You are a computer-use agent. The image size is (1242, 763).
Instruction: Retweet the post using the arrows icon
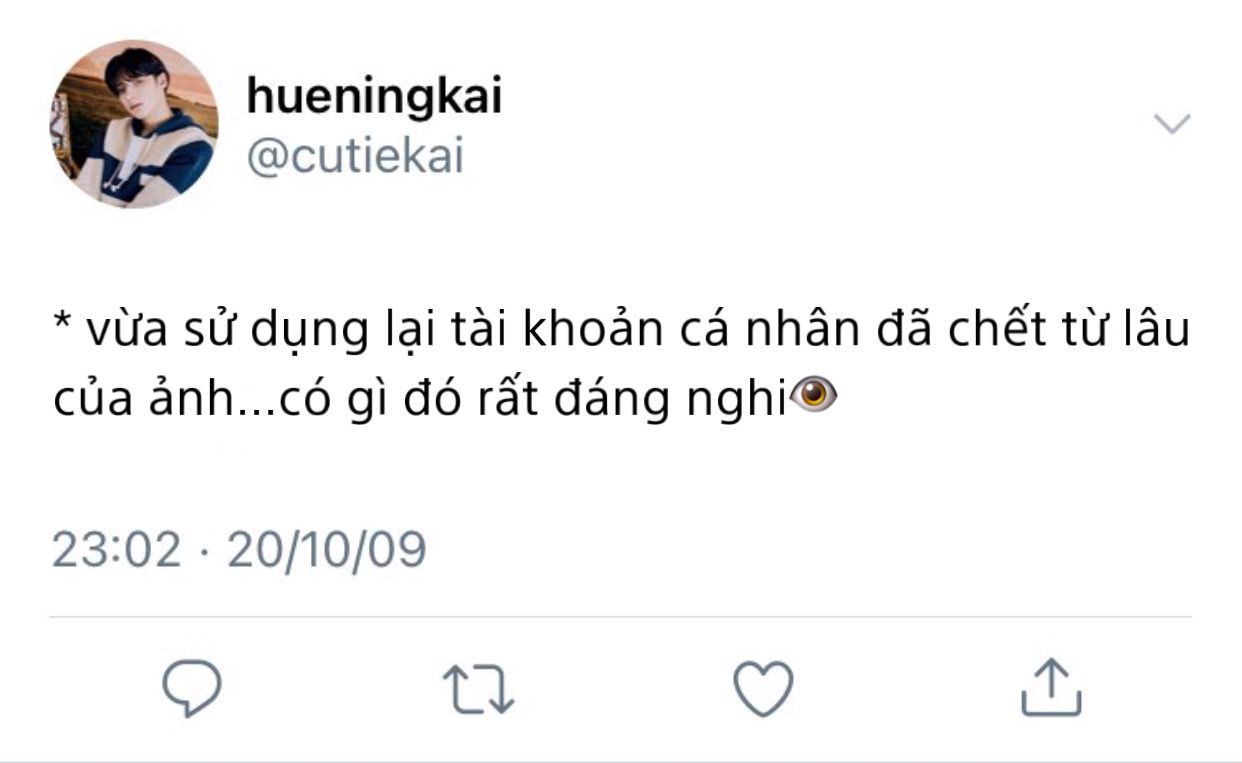[478, 689]
